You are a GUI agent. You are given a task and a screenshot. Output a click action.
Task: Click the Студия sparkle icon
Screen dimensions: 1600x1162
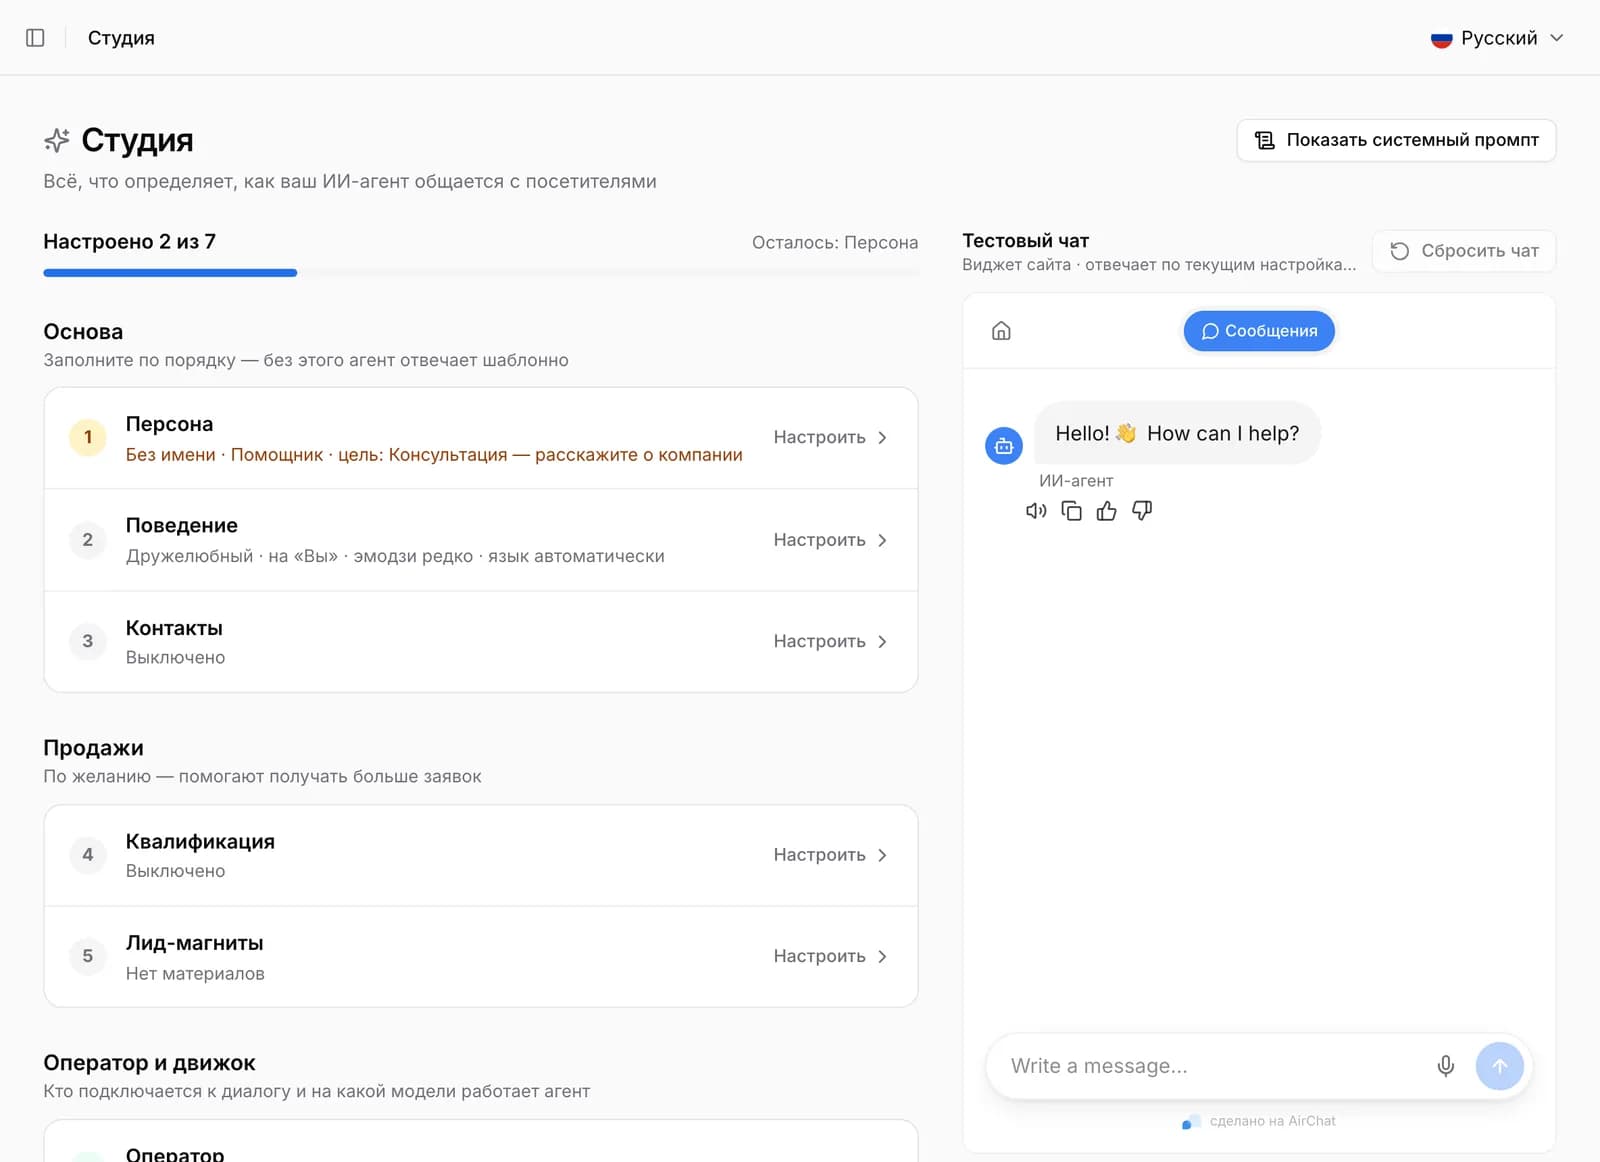pyautogui.click(x=57, y=140)
